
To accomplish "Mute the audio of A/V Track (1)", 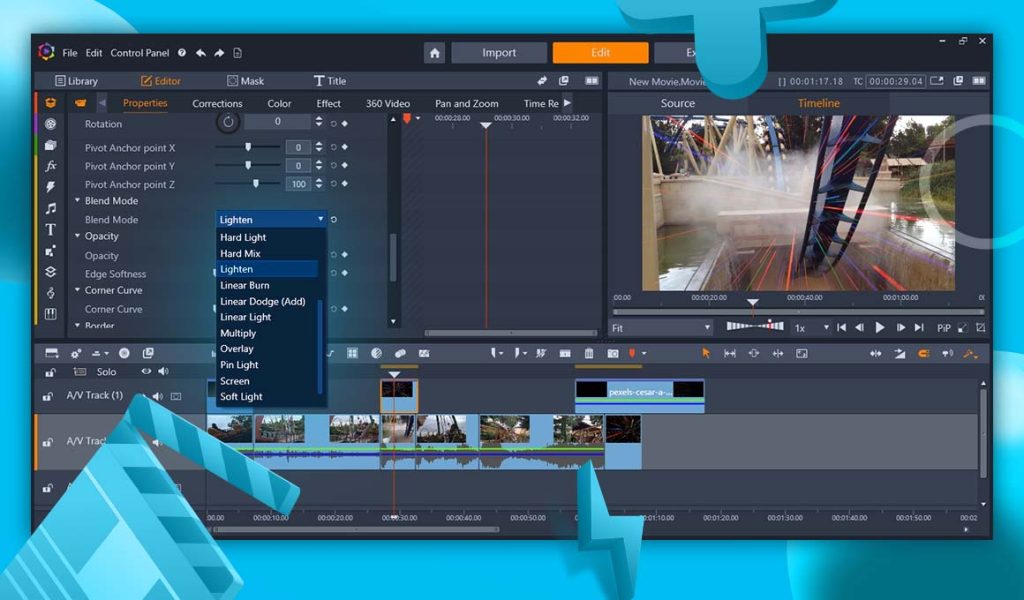I will pos(157,396).
